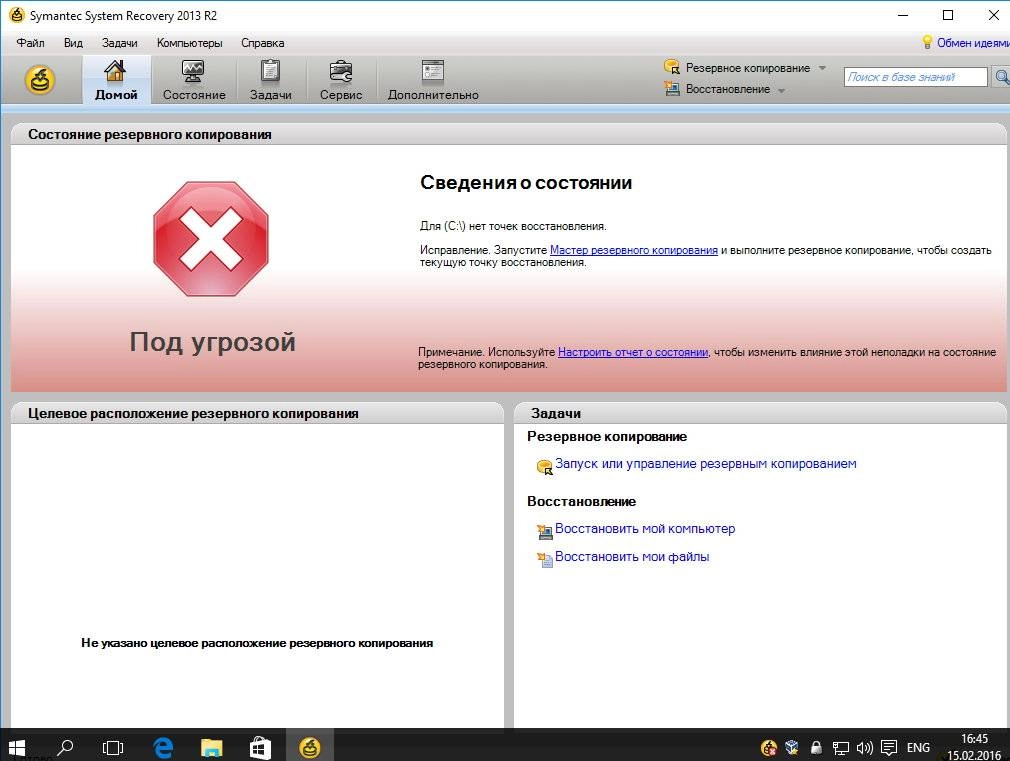Click the volume speaker tray icon
The width and height of the screenshot is (1010, 761).
pyautogui.click(x=864, y=747)
